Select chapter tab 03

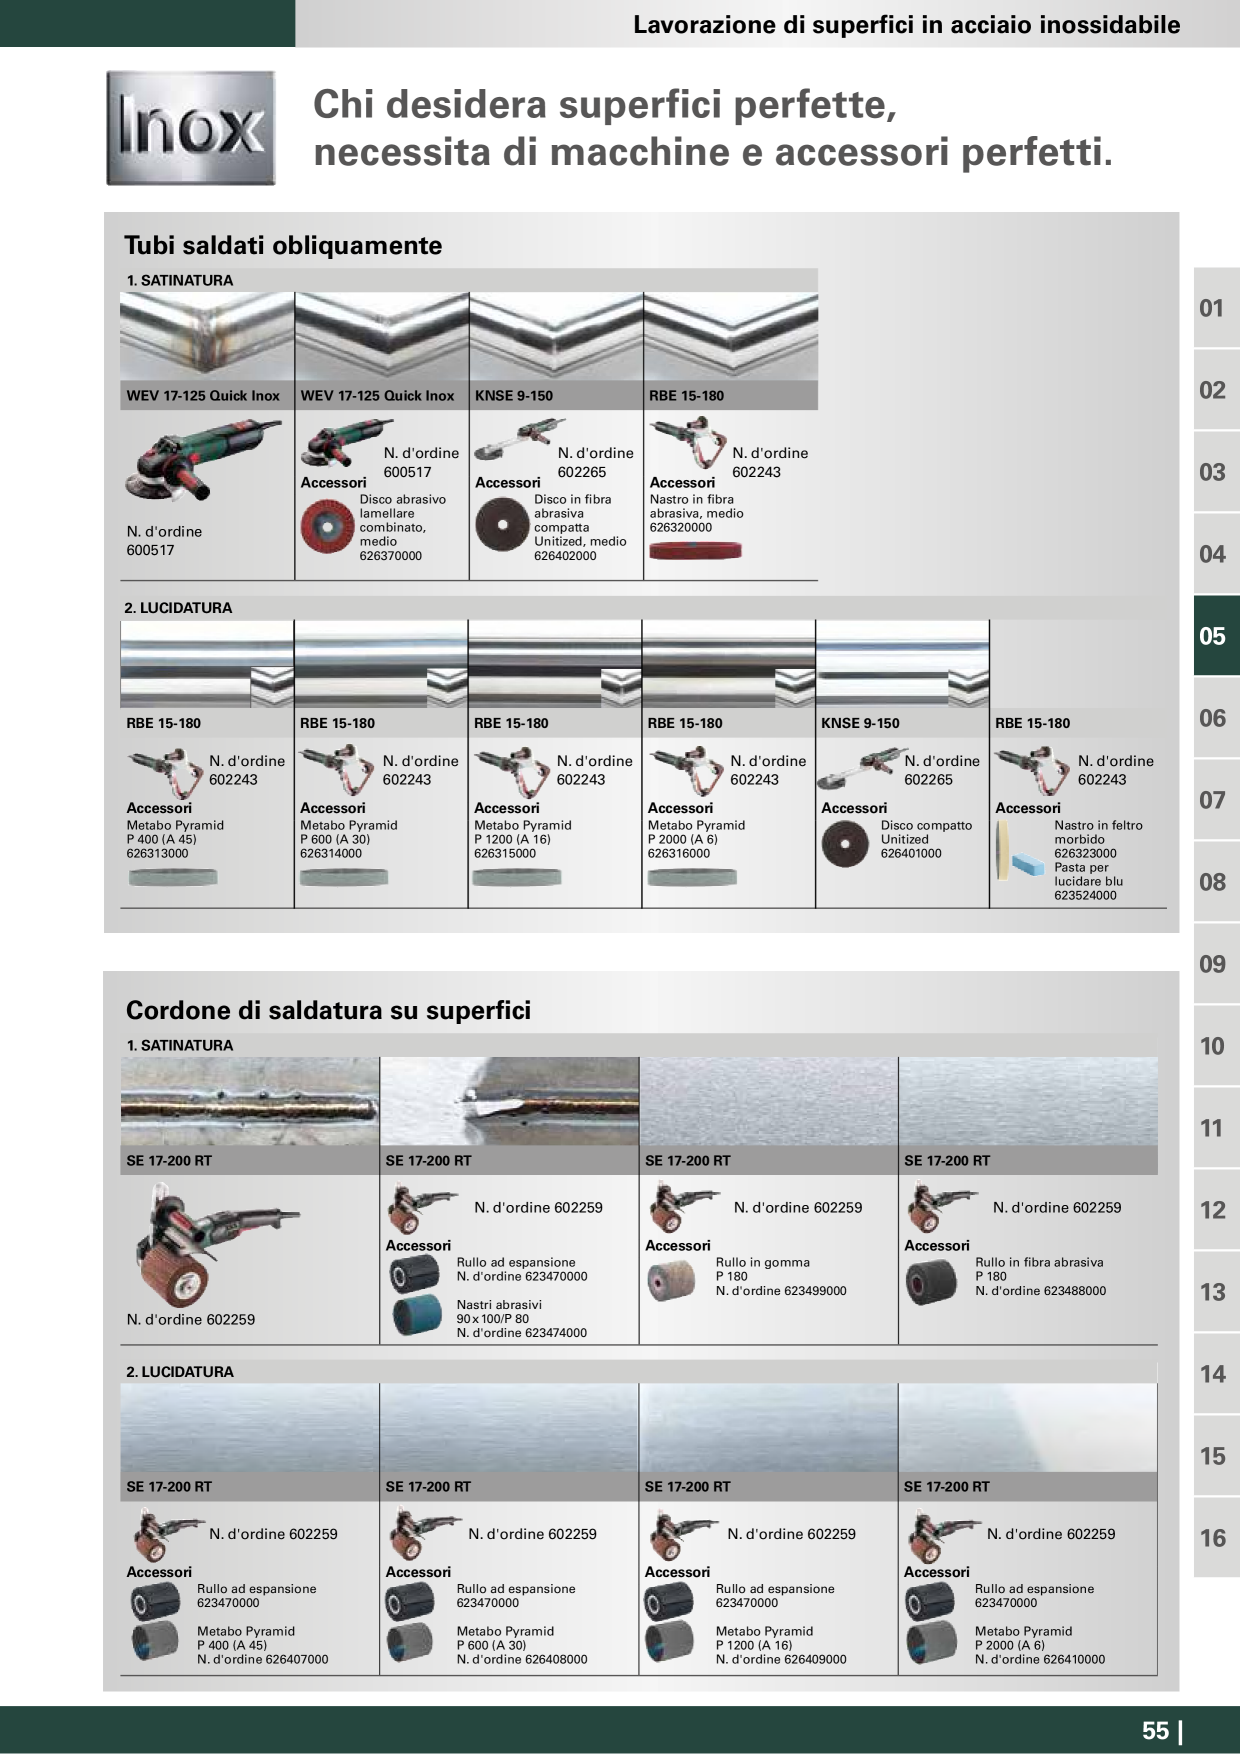point(1216,472)
